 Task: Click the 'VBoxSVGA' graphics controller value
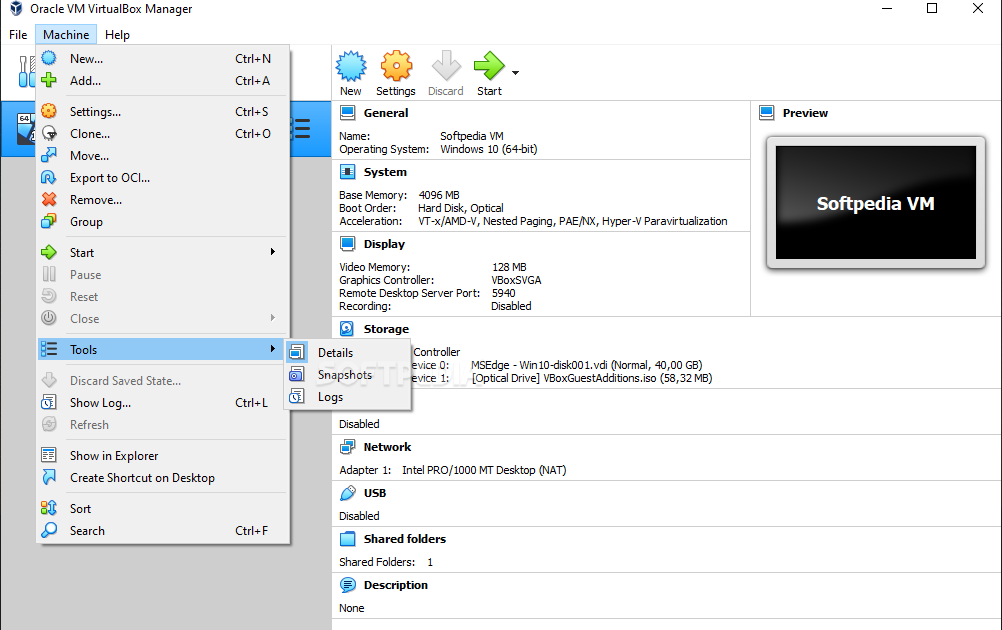click(x=516, y=280)
